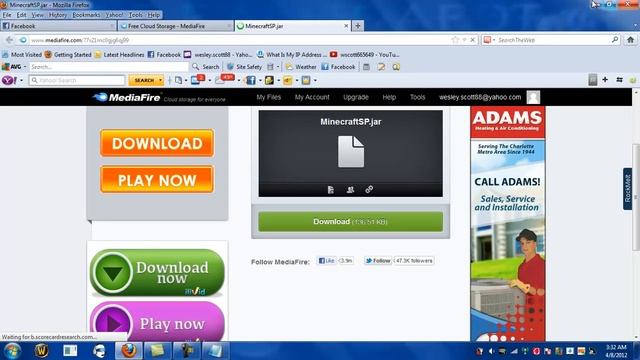Expand the yellow SEARCH button dropdown arrow
The height and width of the screenshot is (360, 640).
(x=160, y=80)
